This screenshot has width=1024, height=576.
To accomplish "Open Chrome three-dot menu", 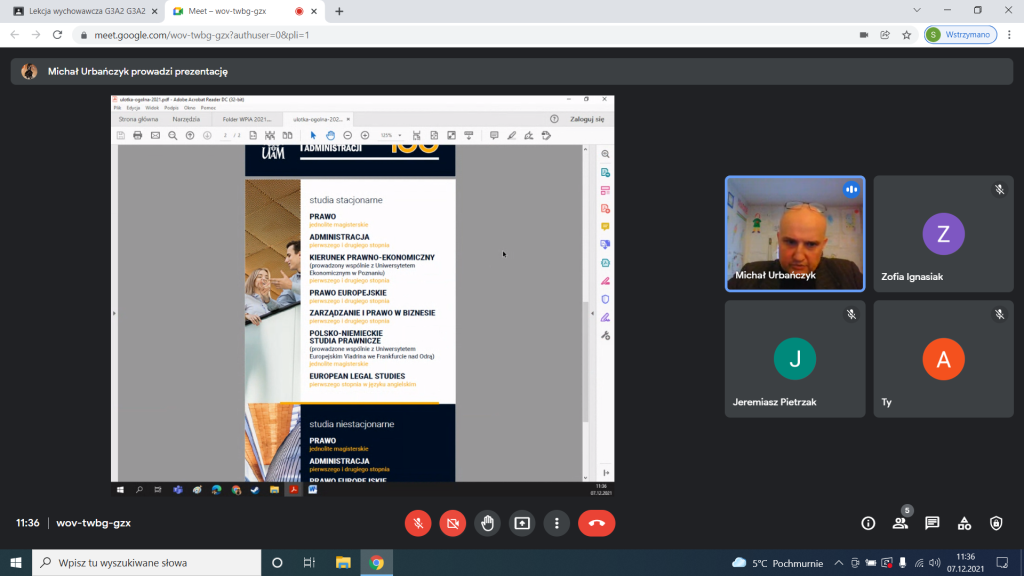I will pos(1007,34).
